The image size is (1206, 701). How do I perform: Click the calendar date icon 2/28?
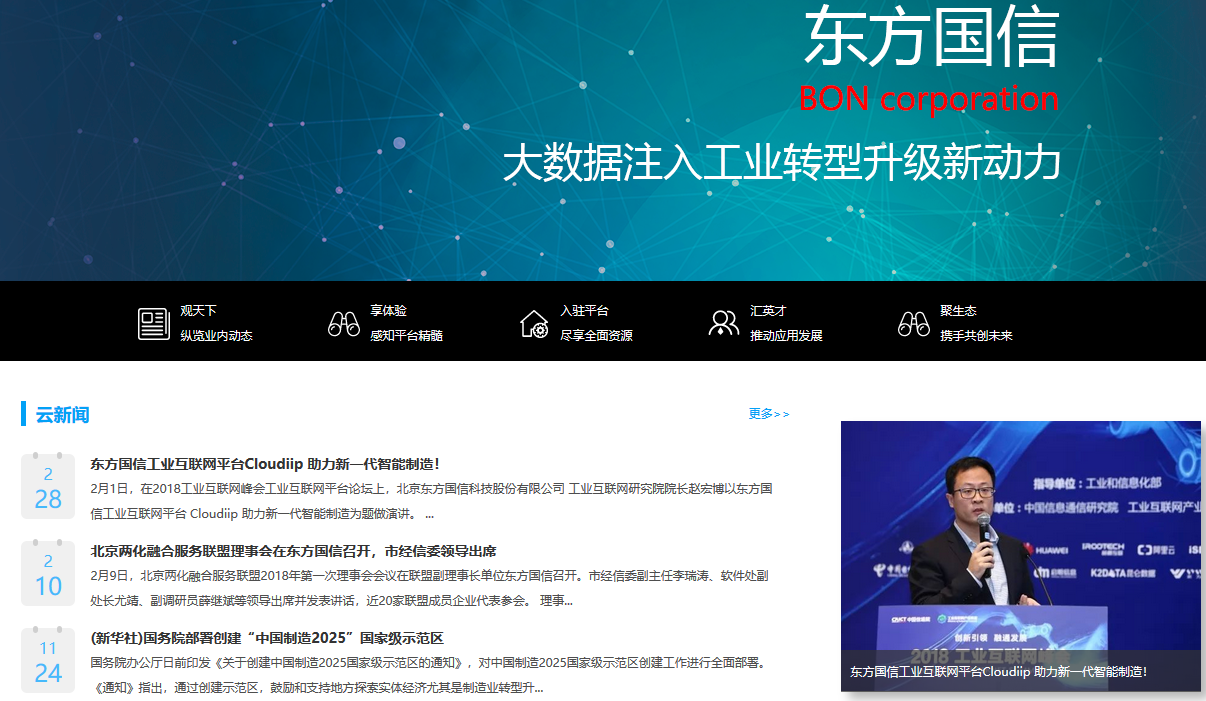(48, 486)
